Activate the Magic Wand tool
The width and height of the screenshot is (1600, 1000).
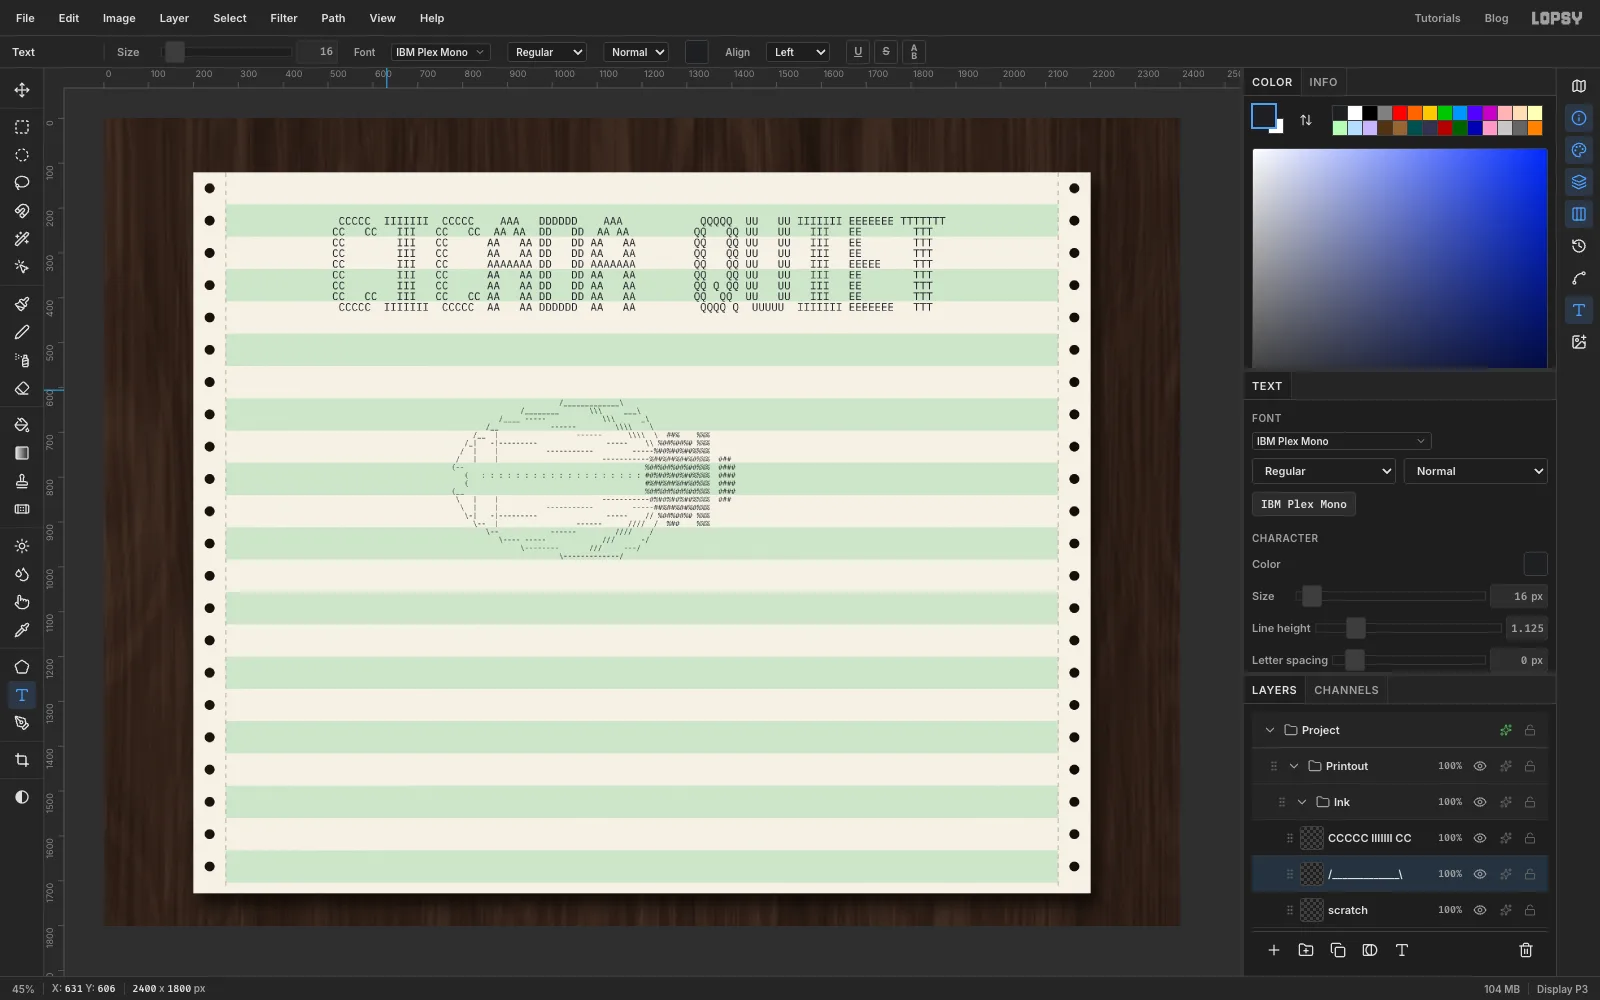pyautogui.click(x=22, y=239)
